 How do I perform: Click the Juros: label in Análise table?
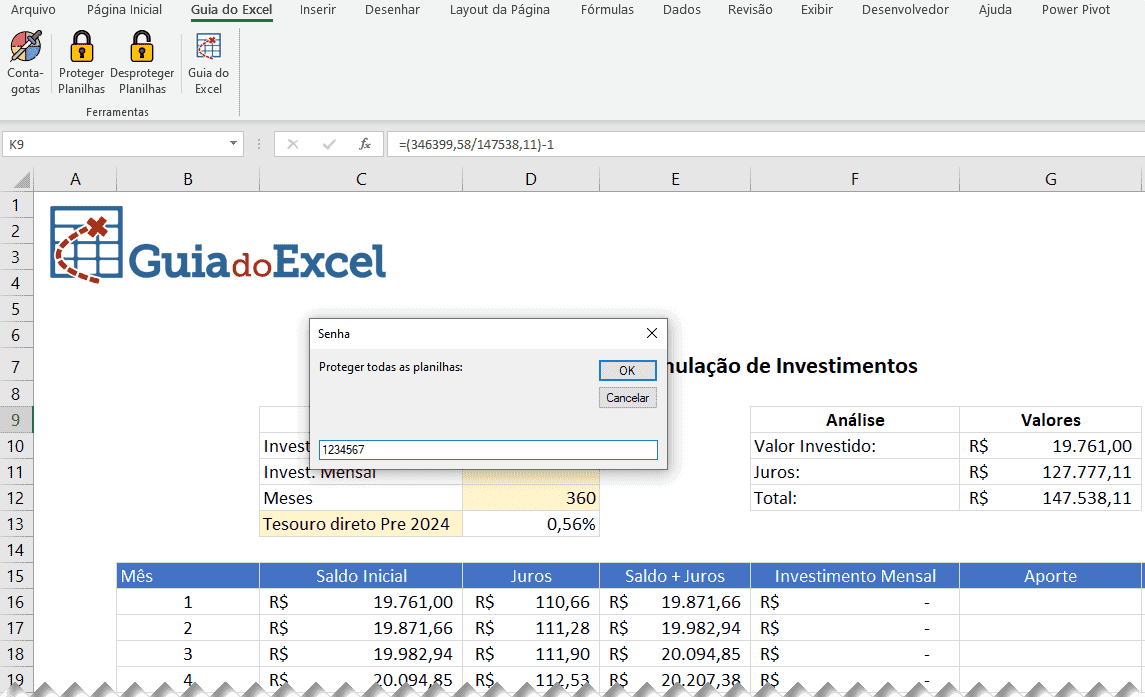click(x=854, y=472)
